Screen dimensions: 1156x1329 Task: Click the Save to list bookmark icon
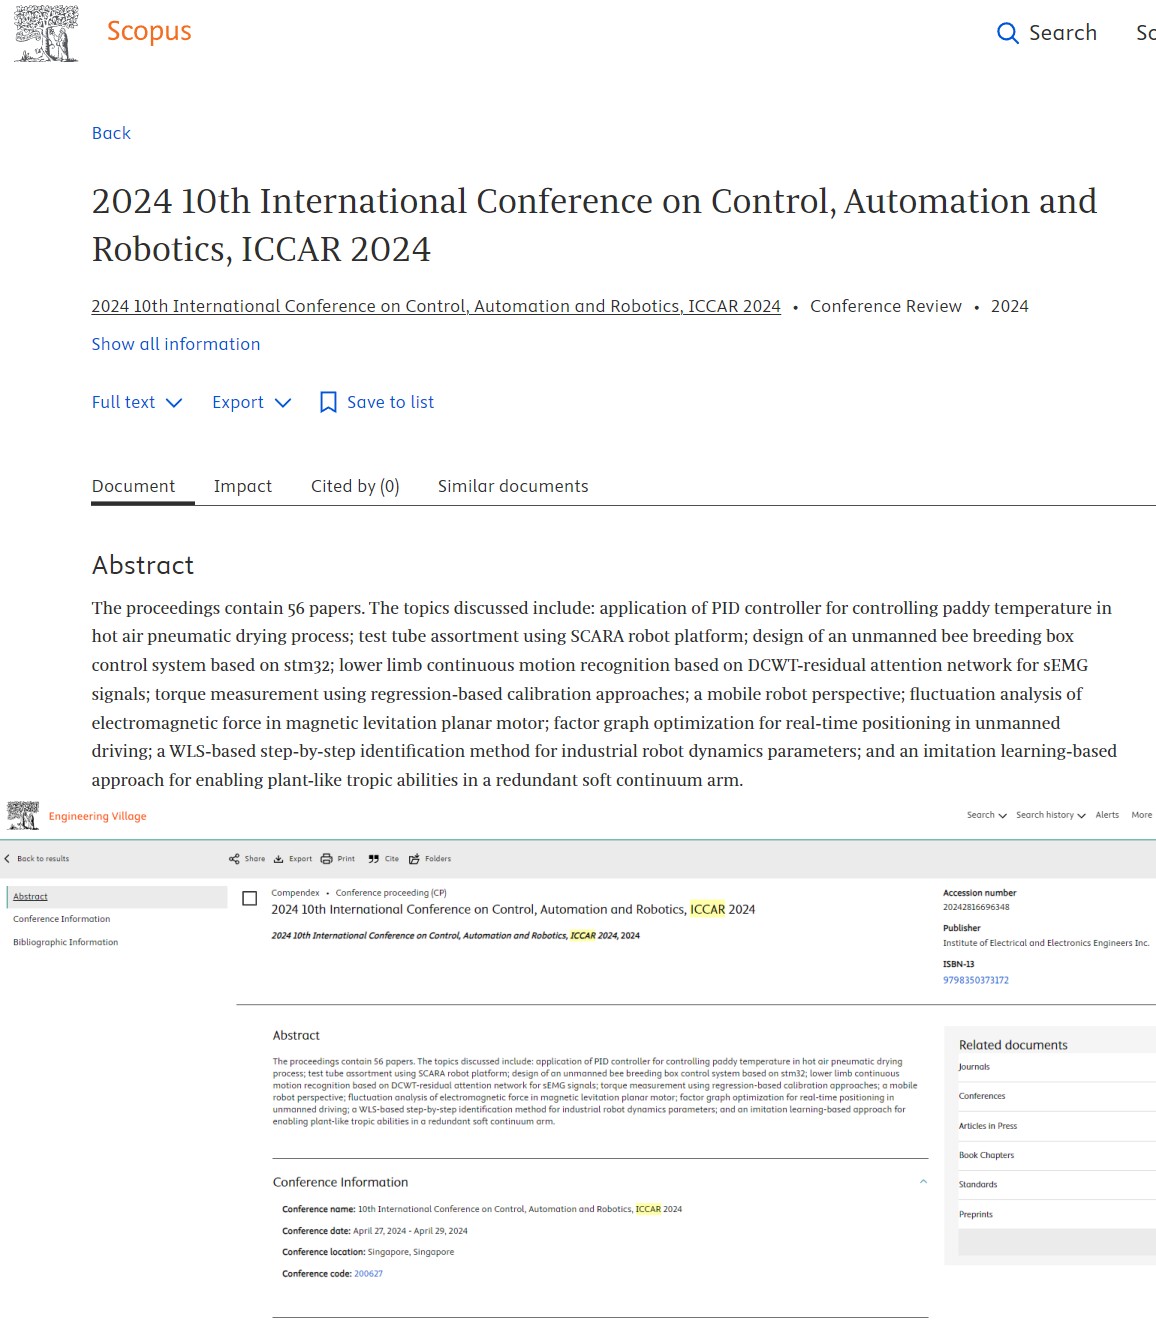point(327,402)
